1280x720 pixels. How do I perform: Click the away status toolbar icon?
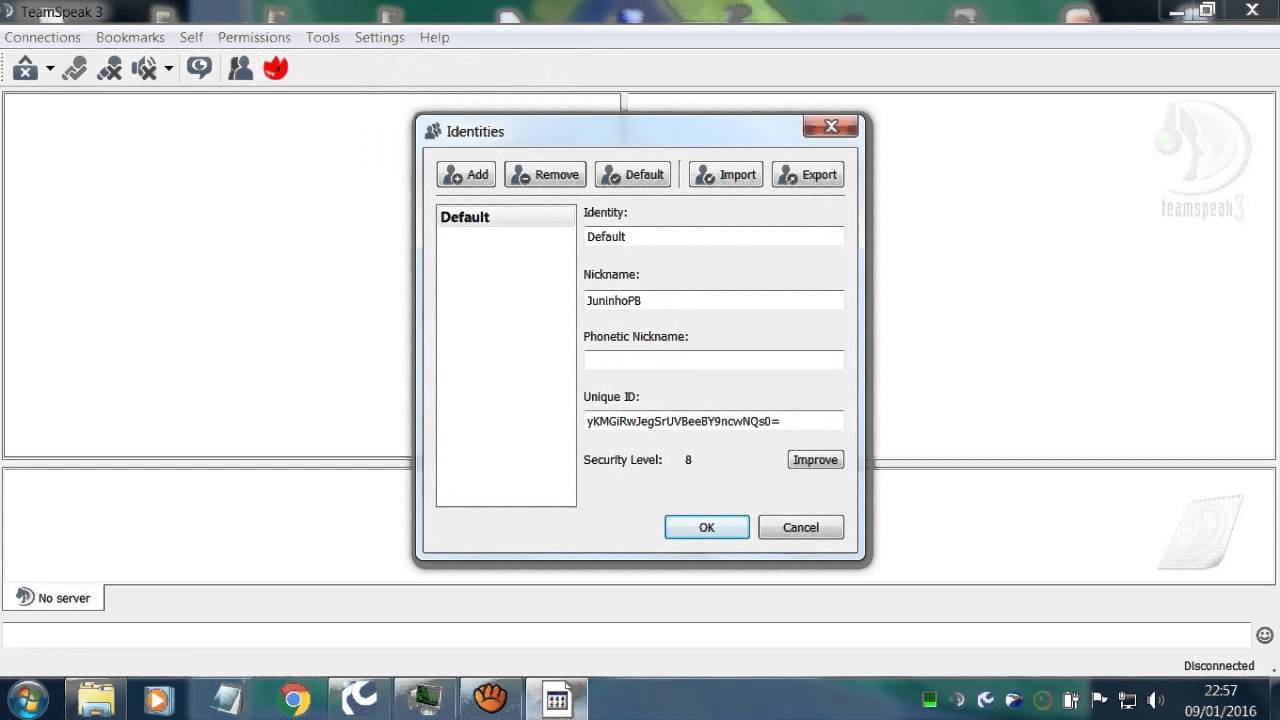coord(25,68)
